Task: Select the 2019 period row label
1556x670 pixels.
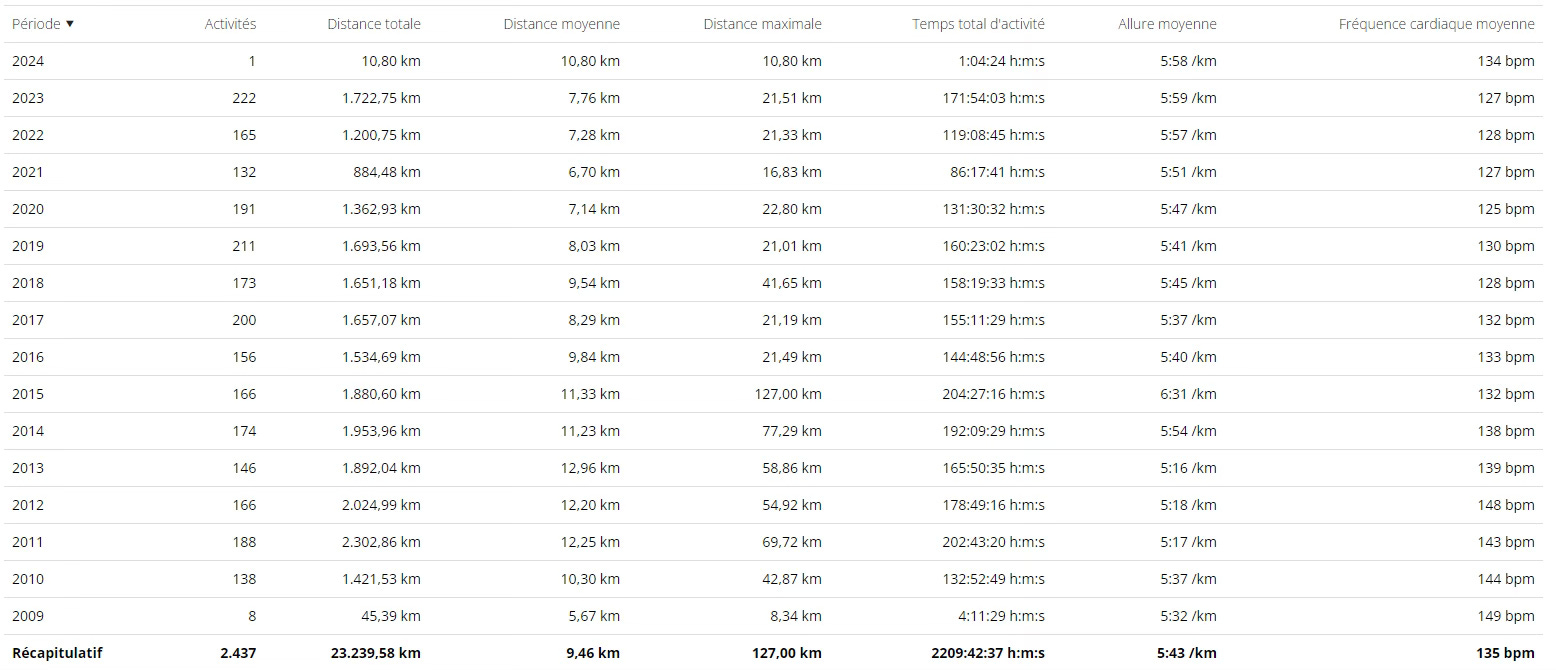Action: (28, 246)
